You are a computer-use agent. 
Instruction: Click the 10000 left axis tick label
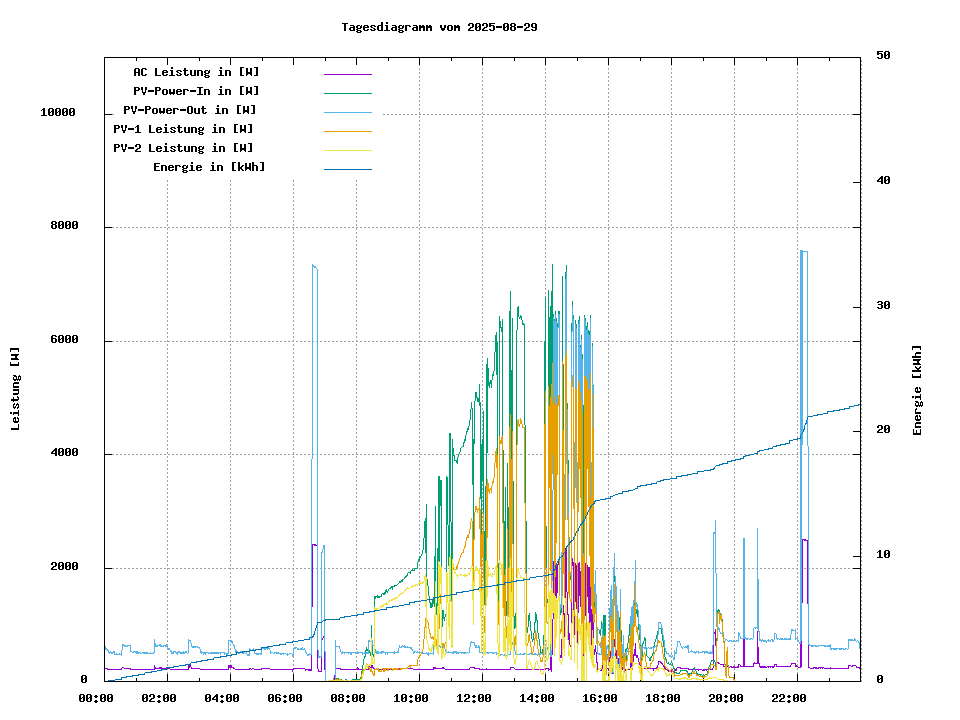coord(58,113)
